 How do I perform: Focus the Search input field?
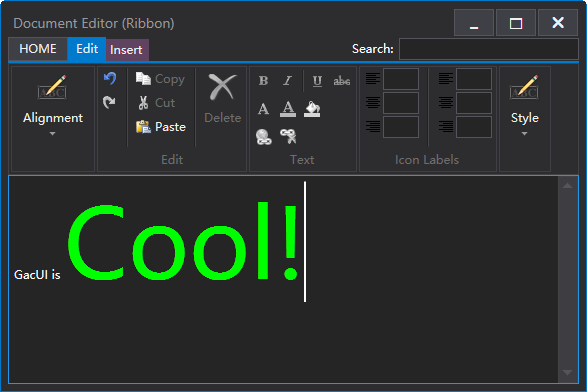pyautogui.click(x=489, y=49)
